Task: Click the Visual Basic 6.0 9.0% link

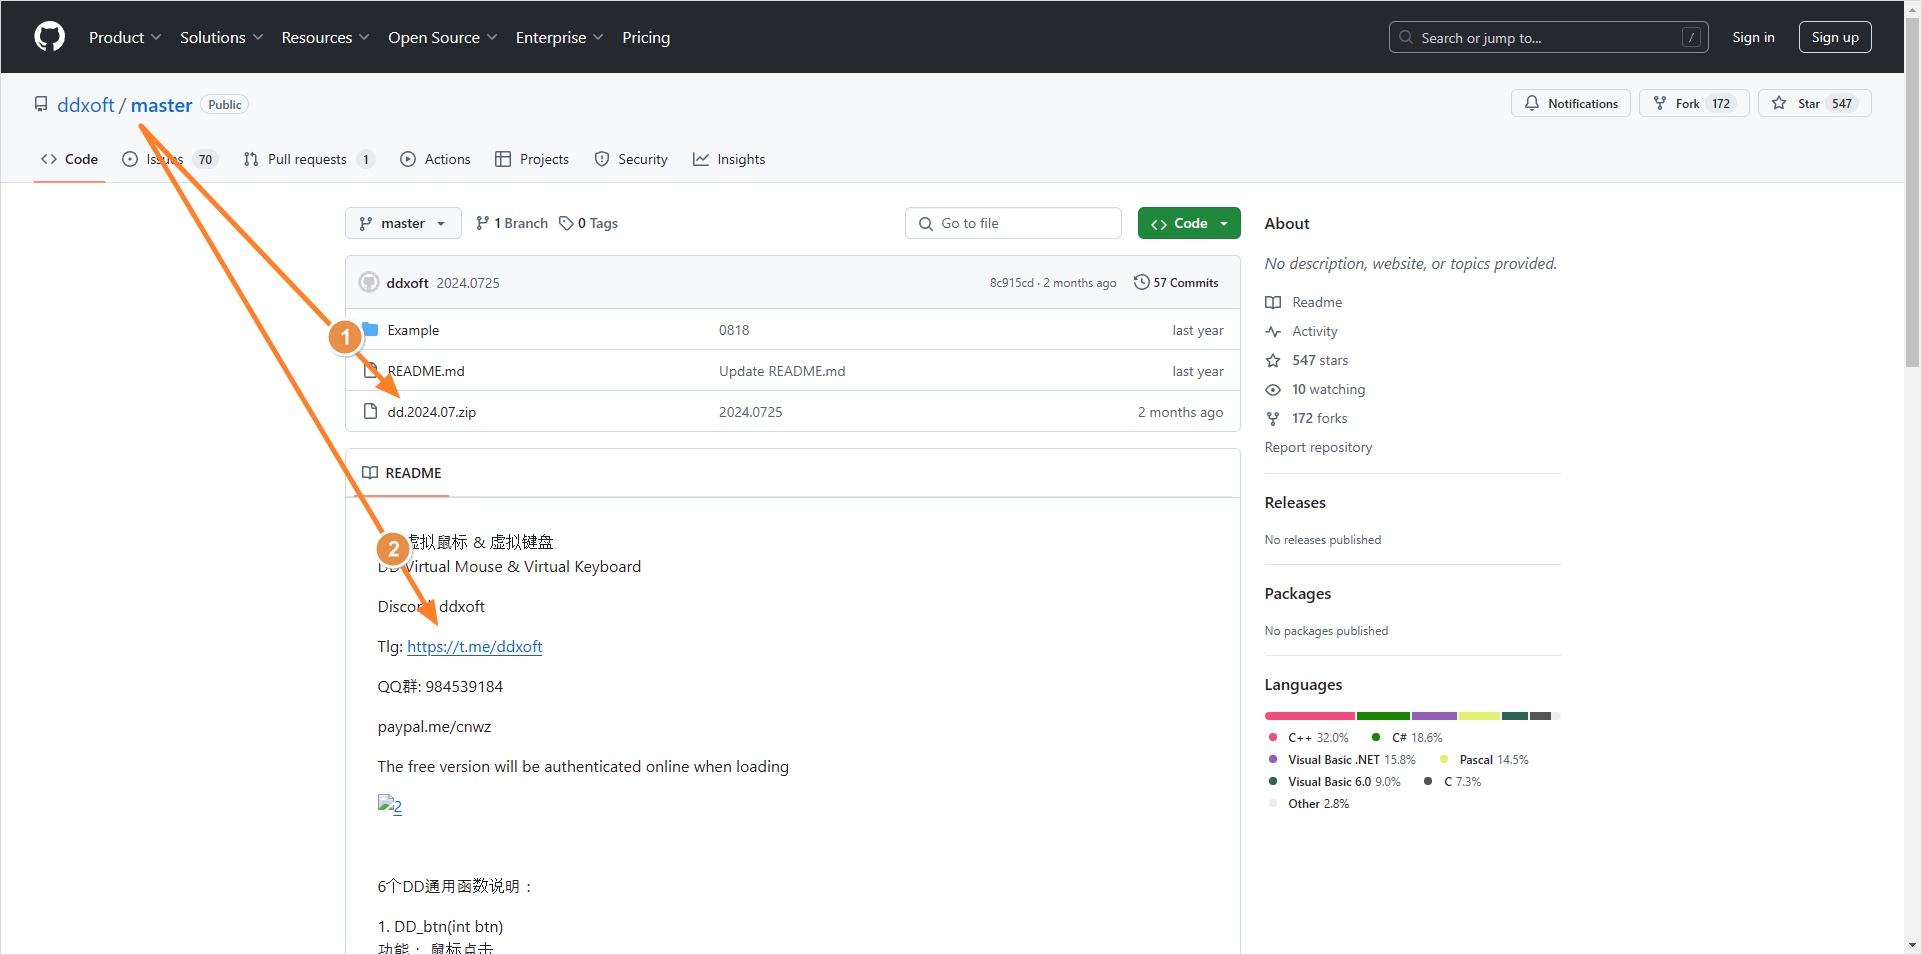Action: [x=1334, y=782]
